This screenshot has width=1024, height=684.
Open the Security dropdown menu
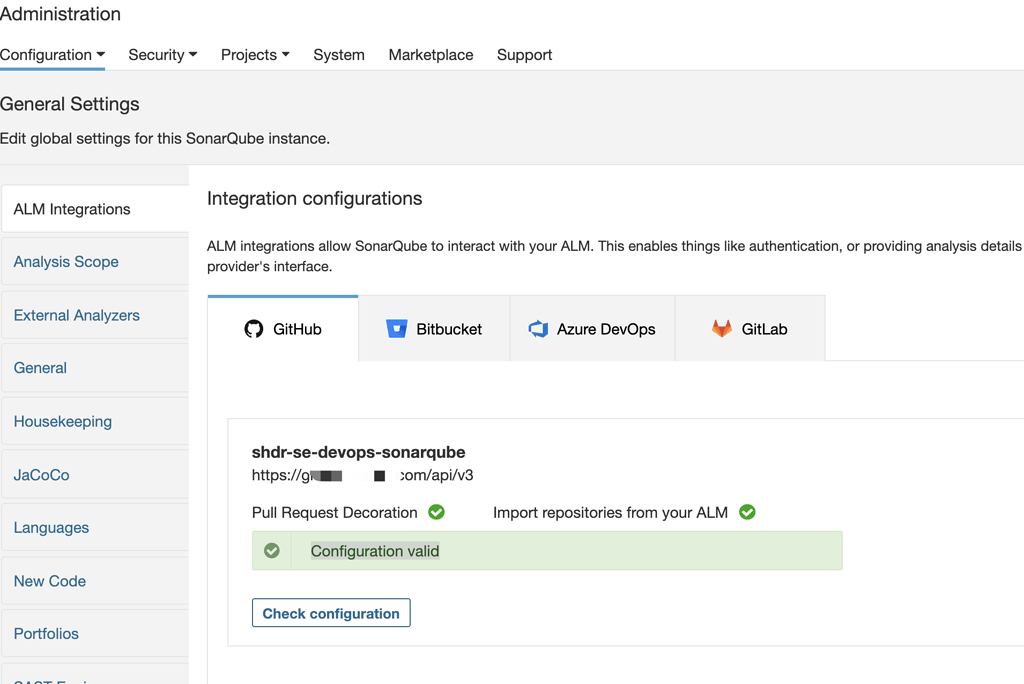[x=163, y=55]
